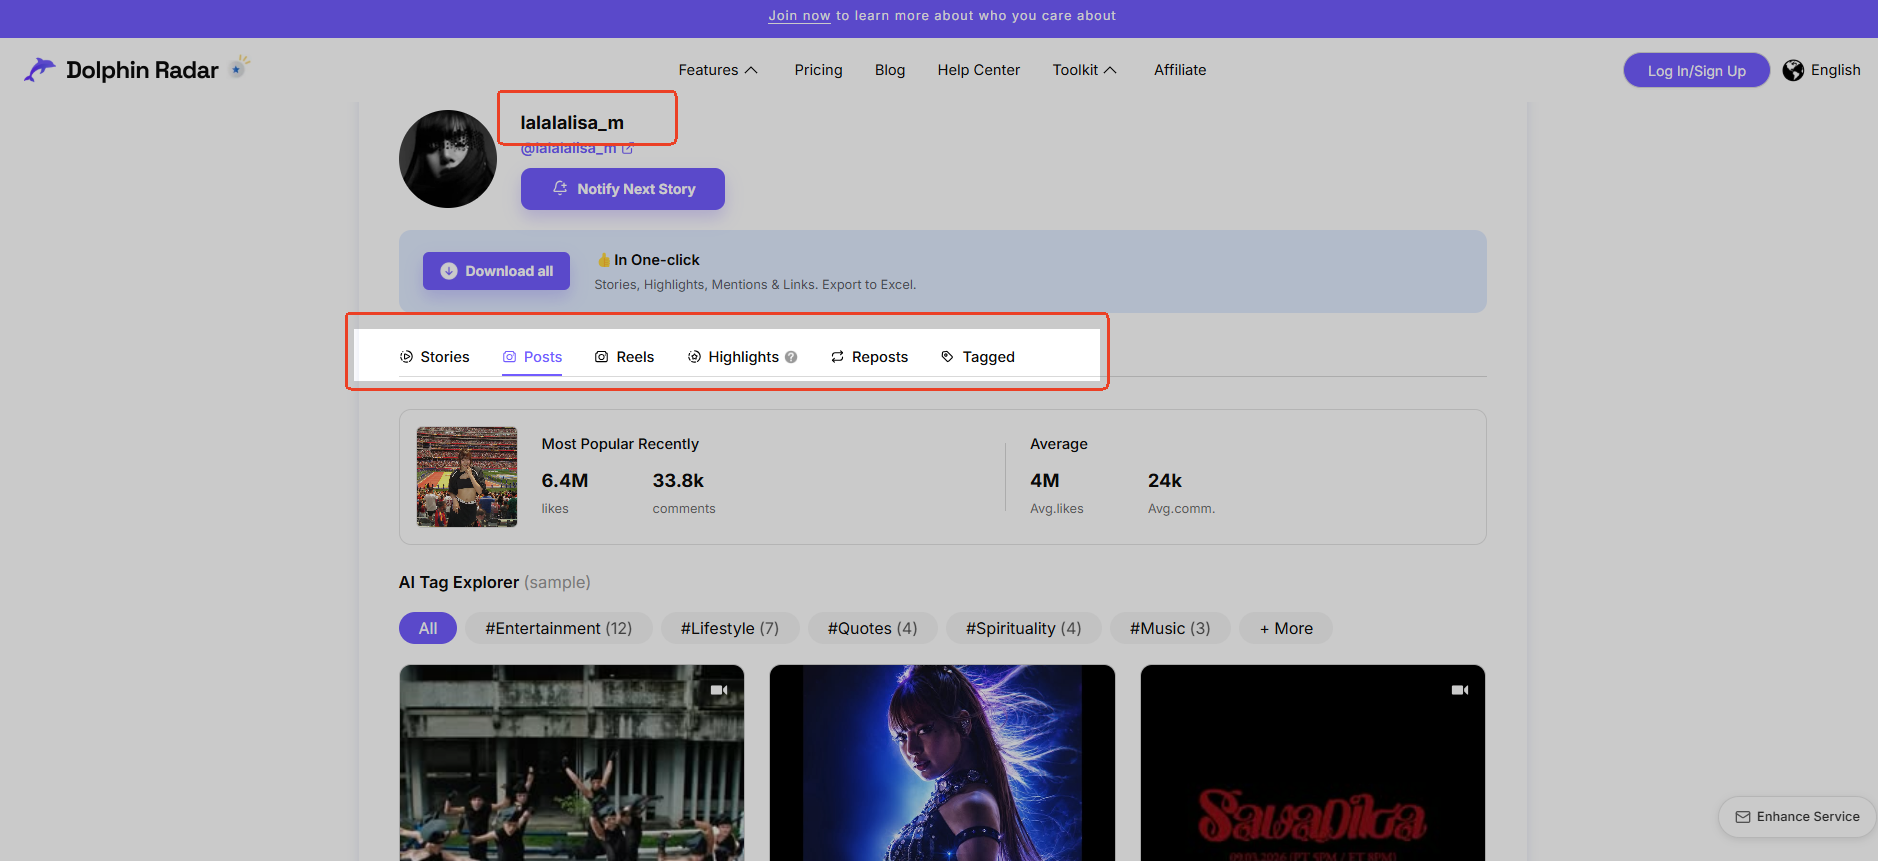
Task: Filter posts by #Entertainment tag
Action: (559, 628)
